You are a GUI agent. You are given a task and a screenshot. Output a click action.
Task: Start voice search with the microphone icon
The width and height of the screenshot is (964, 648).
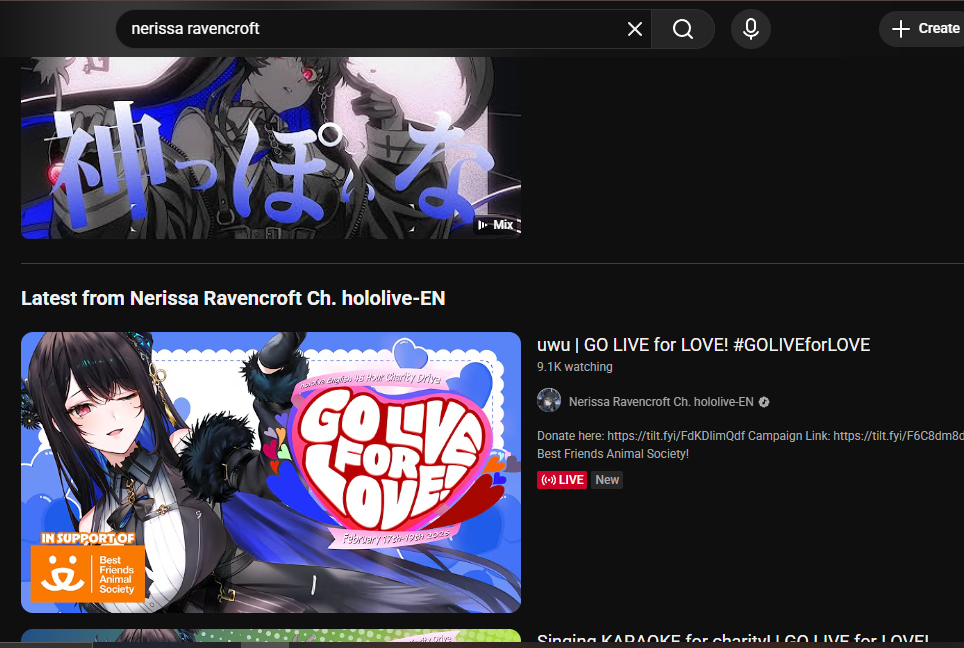pos(751,29)
